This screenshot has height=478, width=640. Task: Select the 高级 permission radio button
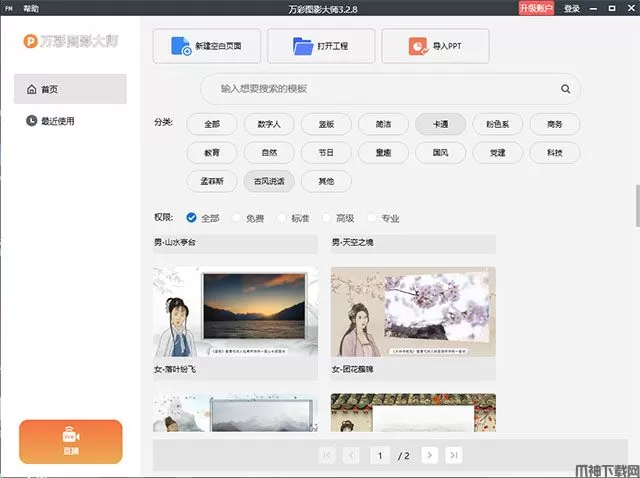tap(326, 218)
